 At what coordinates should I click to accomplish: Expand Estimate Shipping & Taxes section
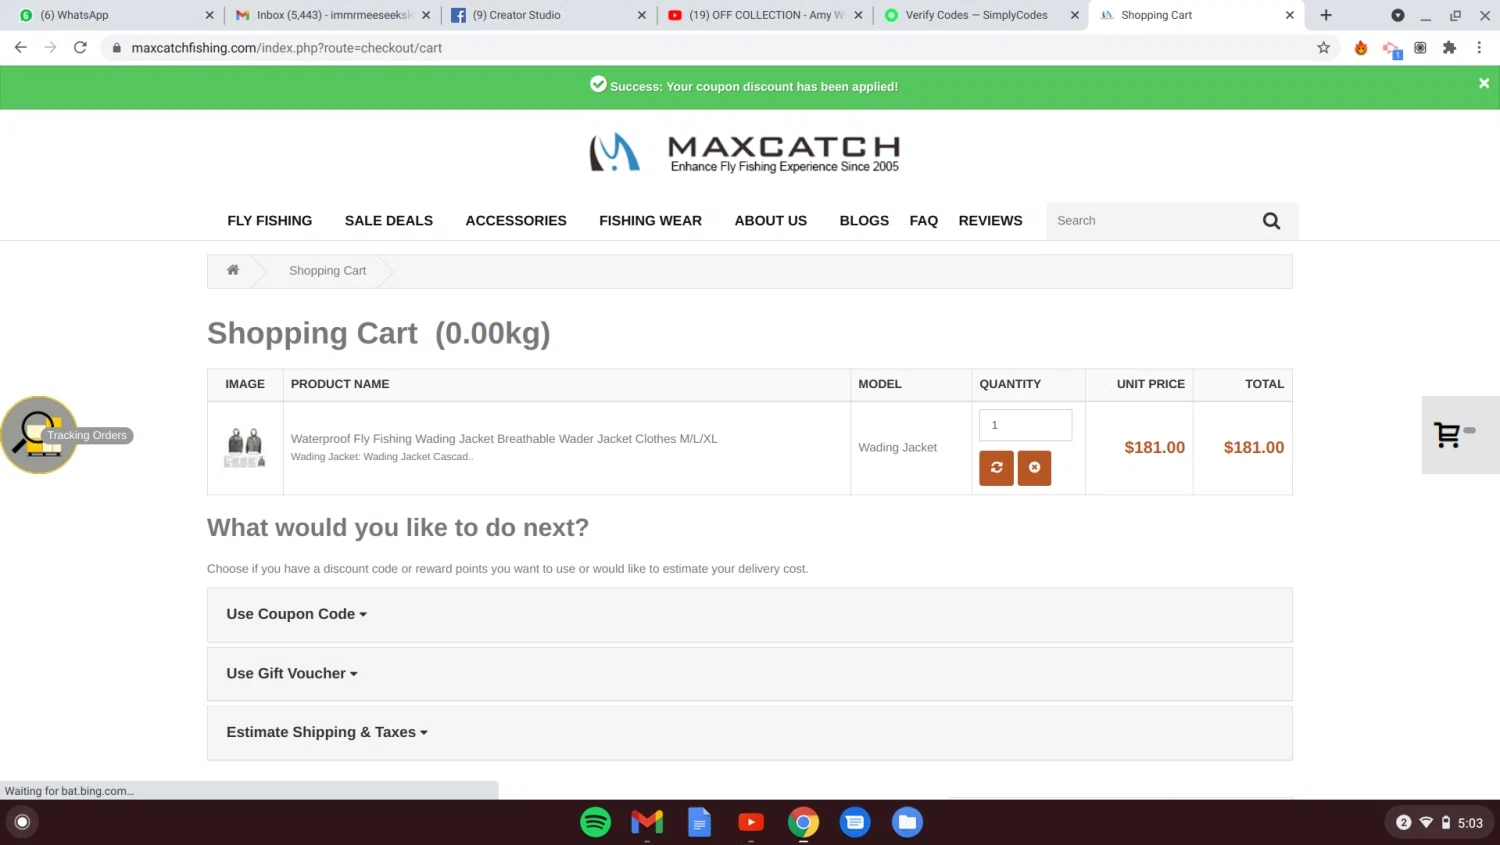pos(749,733)
